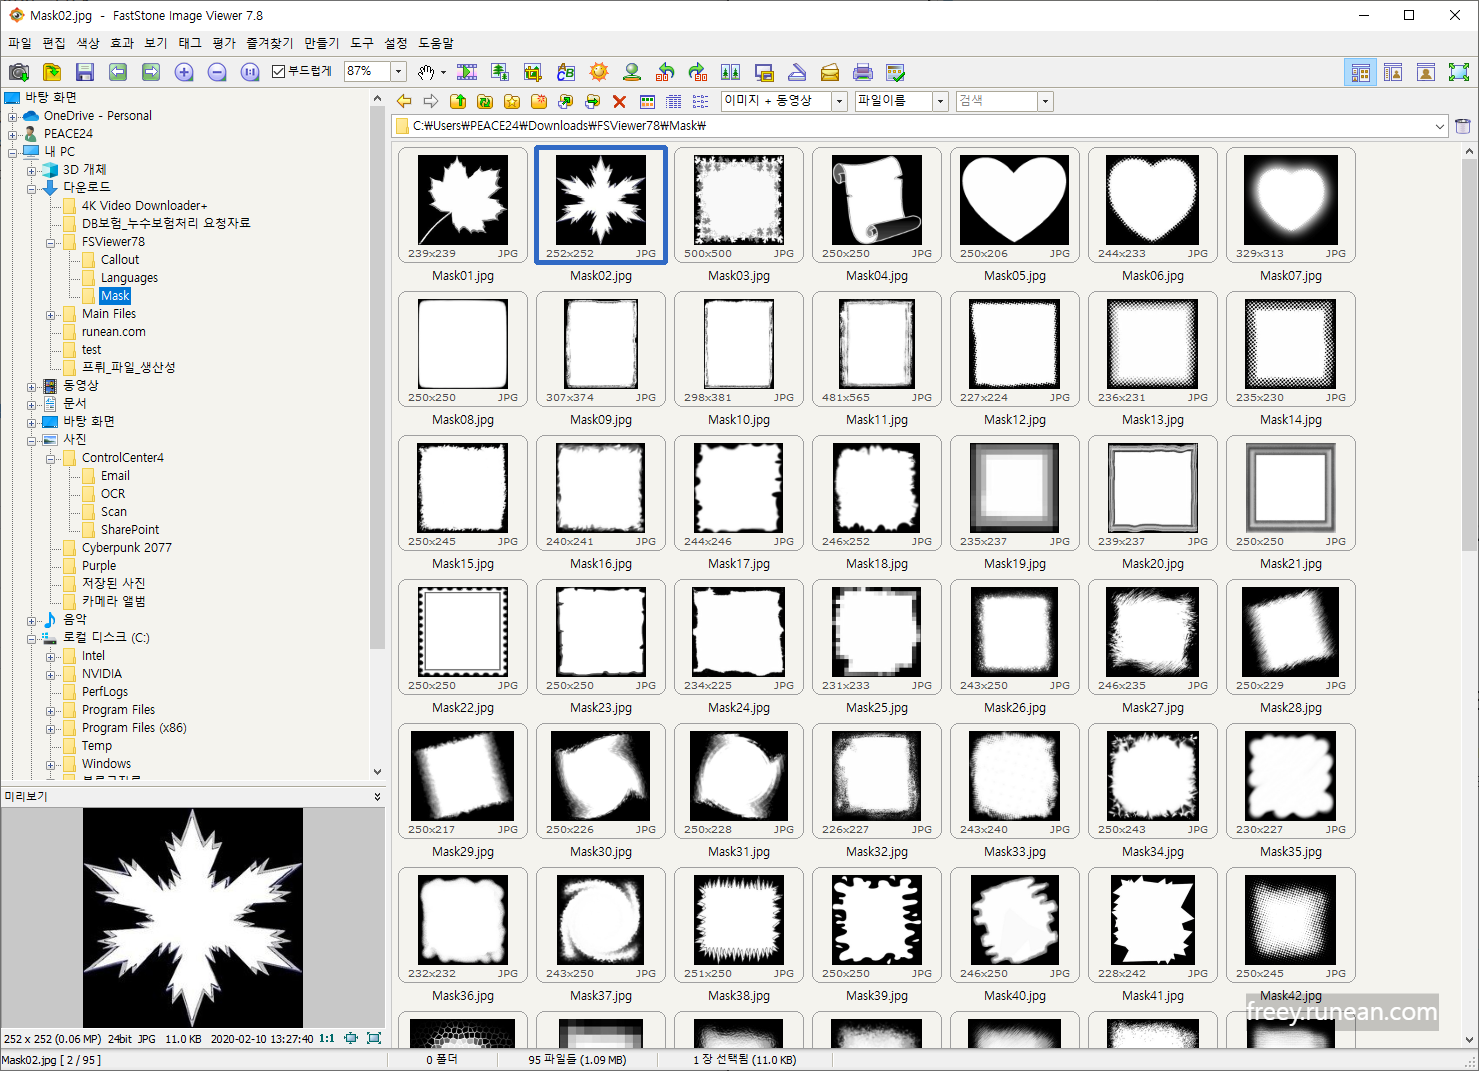
Task: Open the 파일이름 sort order dropdown
Action: click(x=940, y=101)
